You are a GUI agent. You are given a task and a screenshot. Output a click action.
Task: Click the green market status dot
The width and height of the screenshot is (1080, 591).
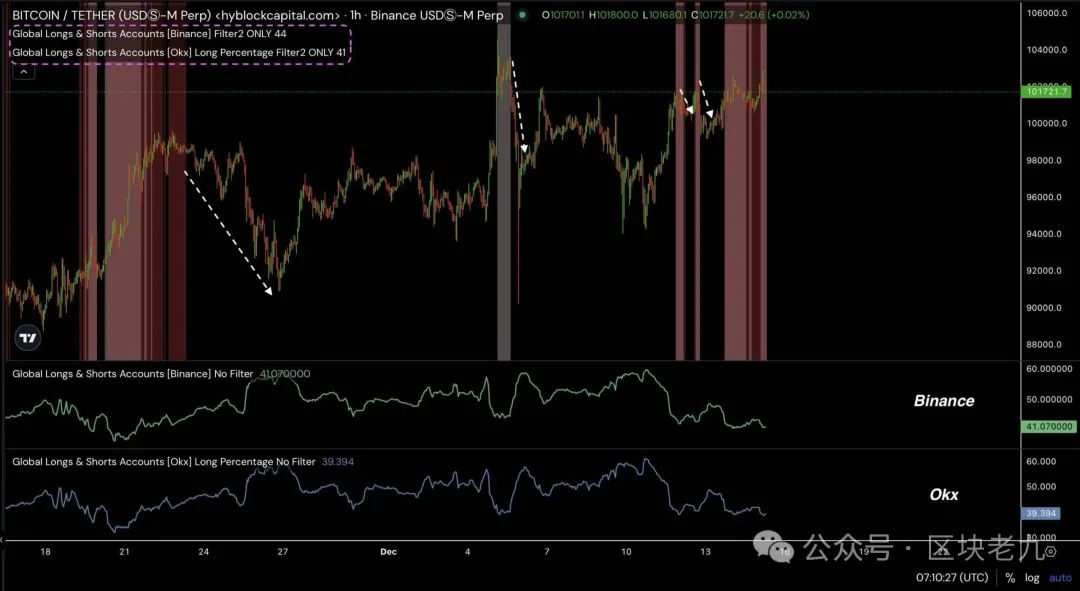point(522,14)
